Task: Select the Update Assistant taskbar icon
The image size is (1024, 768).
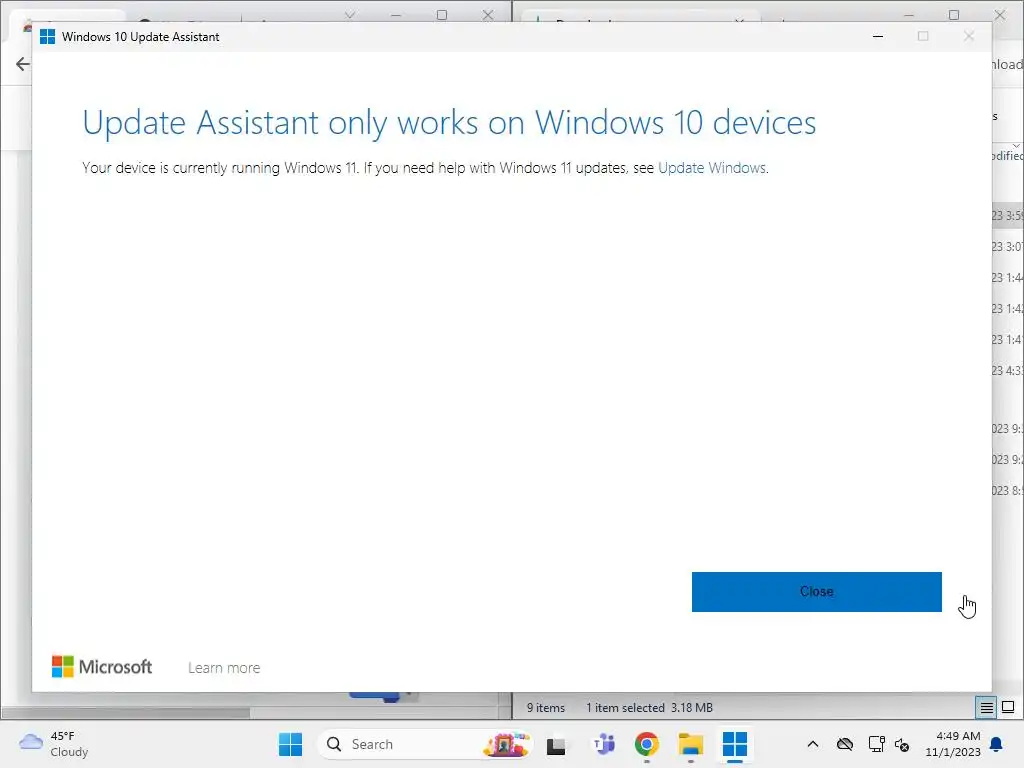Action: [x=735, y=744]
